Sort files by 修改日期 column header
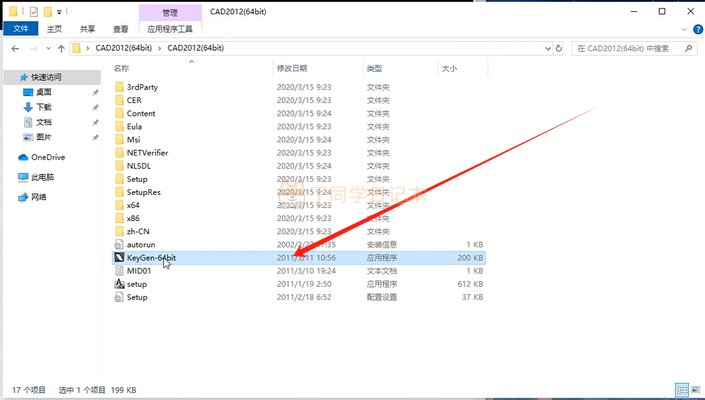This screenshot has height=400, width=705. click(292, 68)
